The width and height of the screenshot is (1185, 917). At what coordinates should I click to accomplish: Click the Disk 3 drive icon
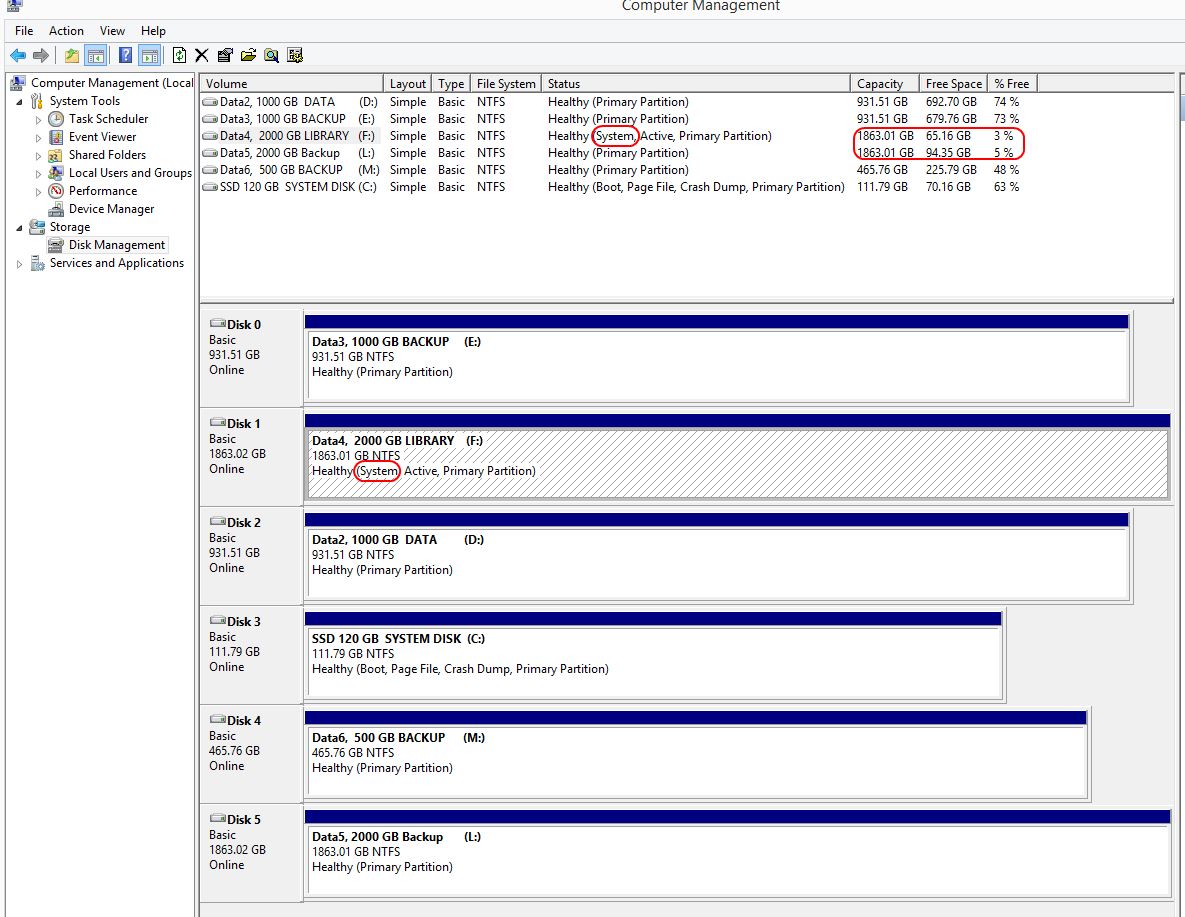[218, 621]
